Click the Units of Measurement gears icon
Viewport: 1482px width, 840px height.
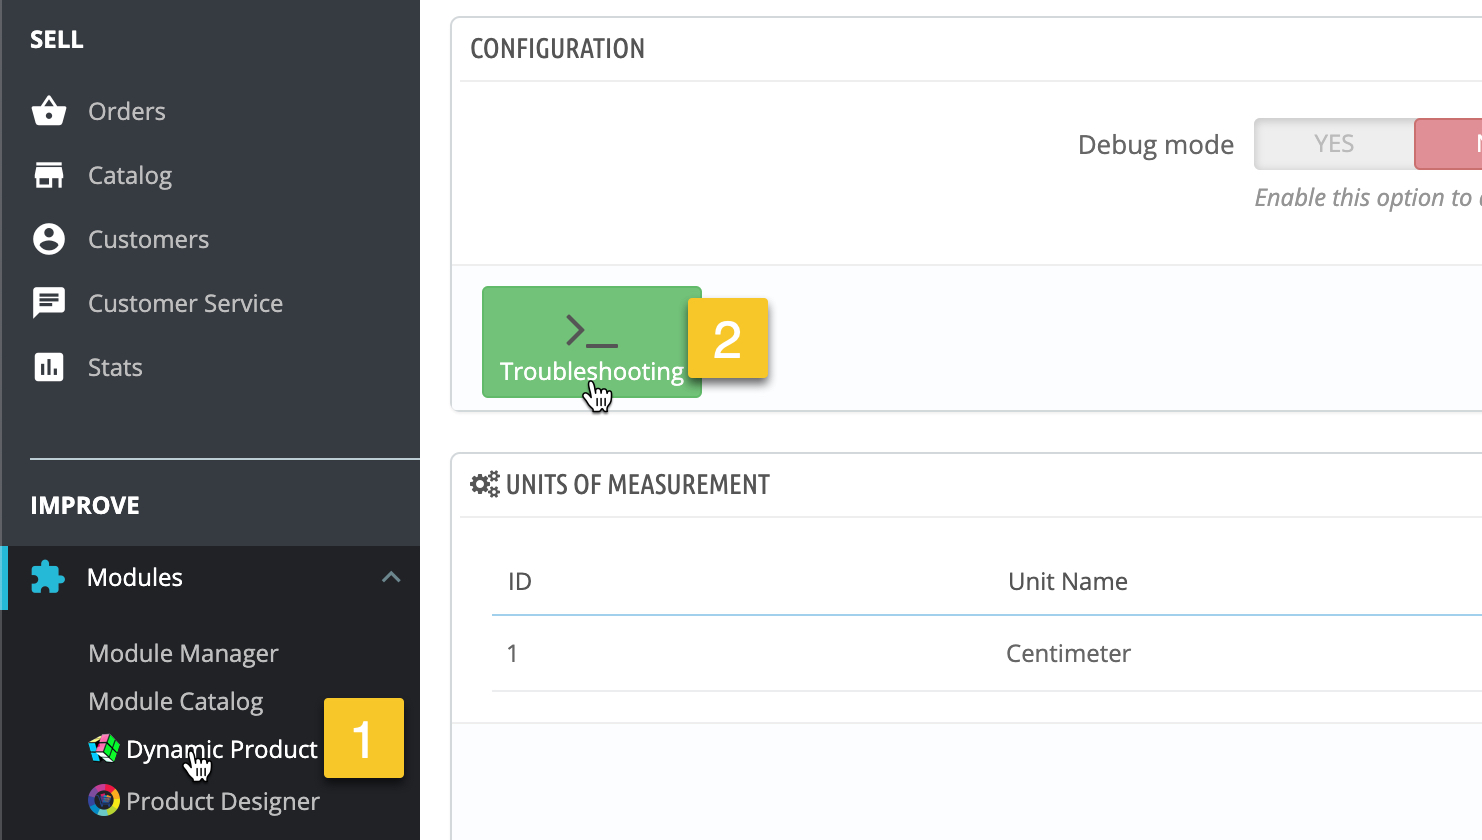pos(485,485)
